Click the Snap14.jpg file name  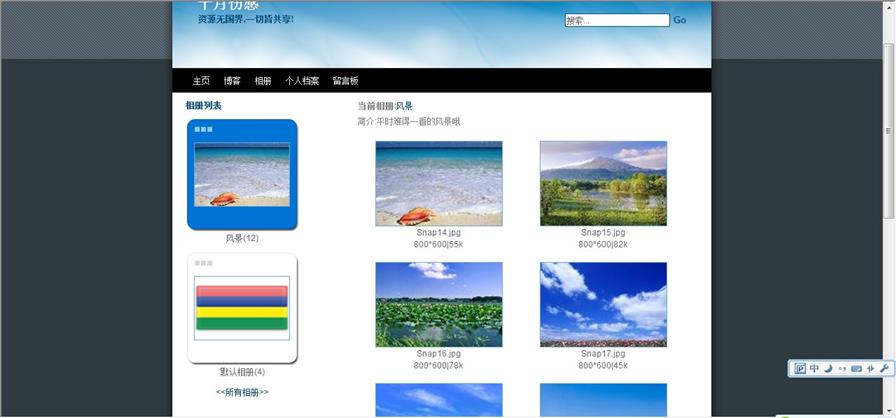tap(439, 233)
